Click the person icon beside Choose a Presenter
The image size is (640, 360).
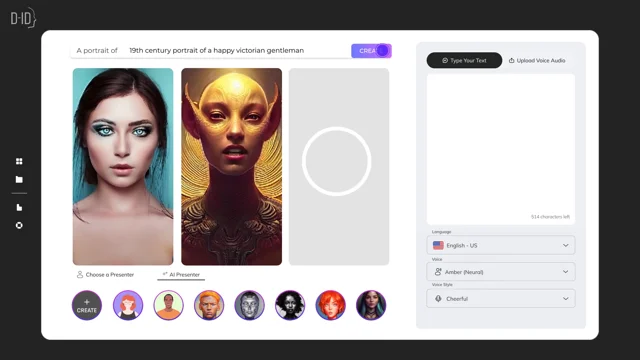(x=80, y=275)
